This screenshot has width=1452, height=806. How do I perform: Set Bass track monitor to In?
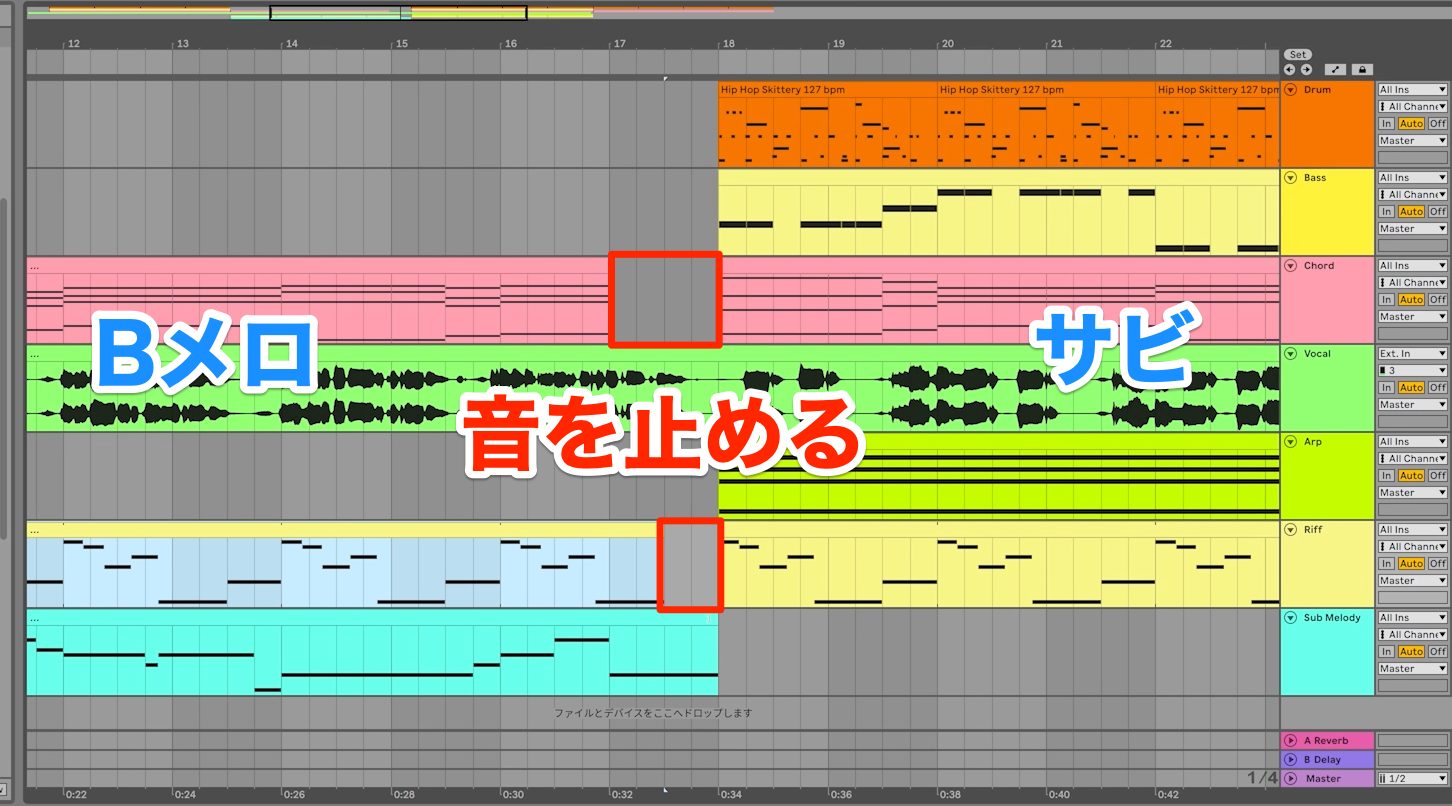(x=1386, y=212)
